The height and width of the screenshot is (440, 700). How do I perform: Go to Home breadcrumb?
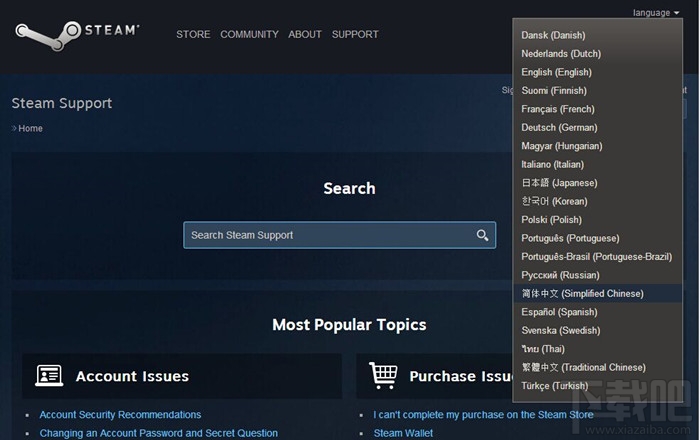point(30,129)
